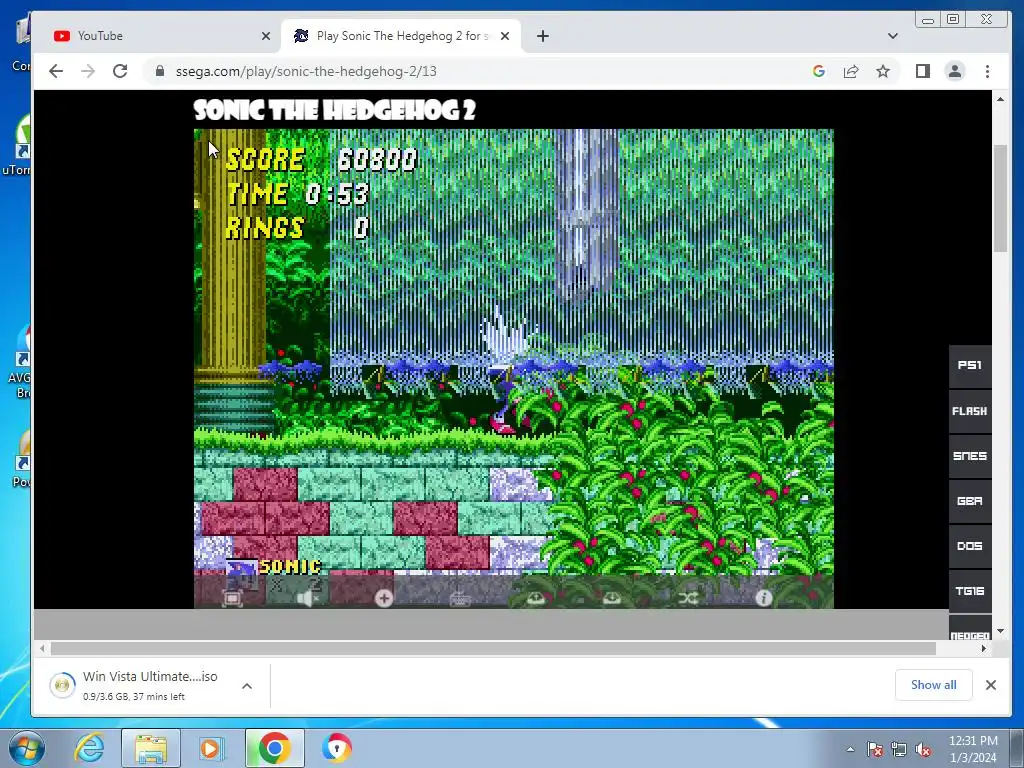This screenshot has width=1024, height=768.
Task: Click Show all downloads
Action: click(x=933, y=684)
